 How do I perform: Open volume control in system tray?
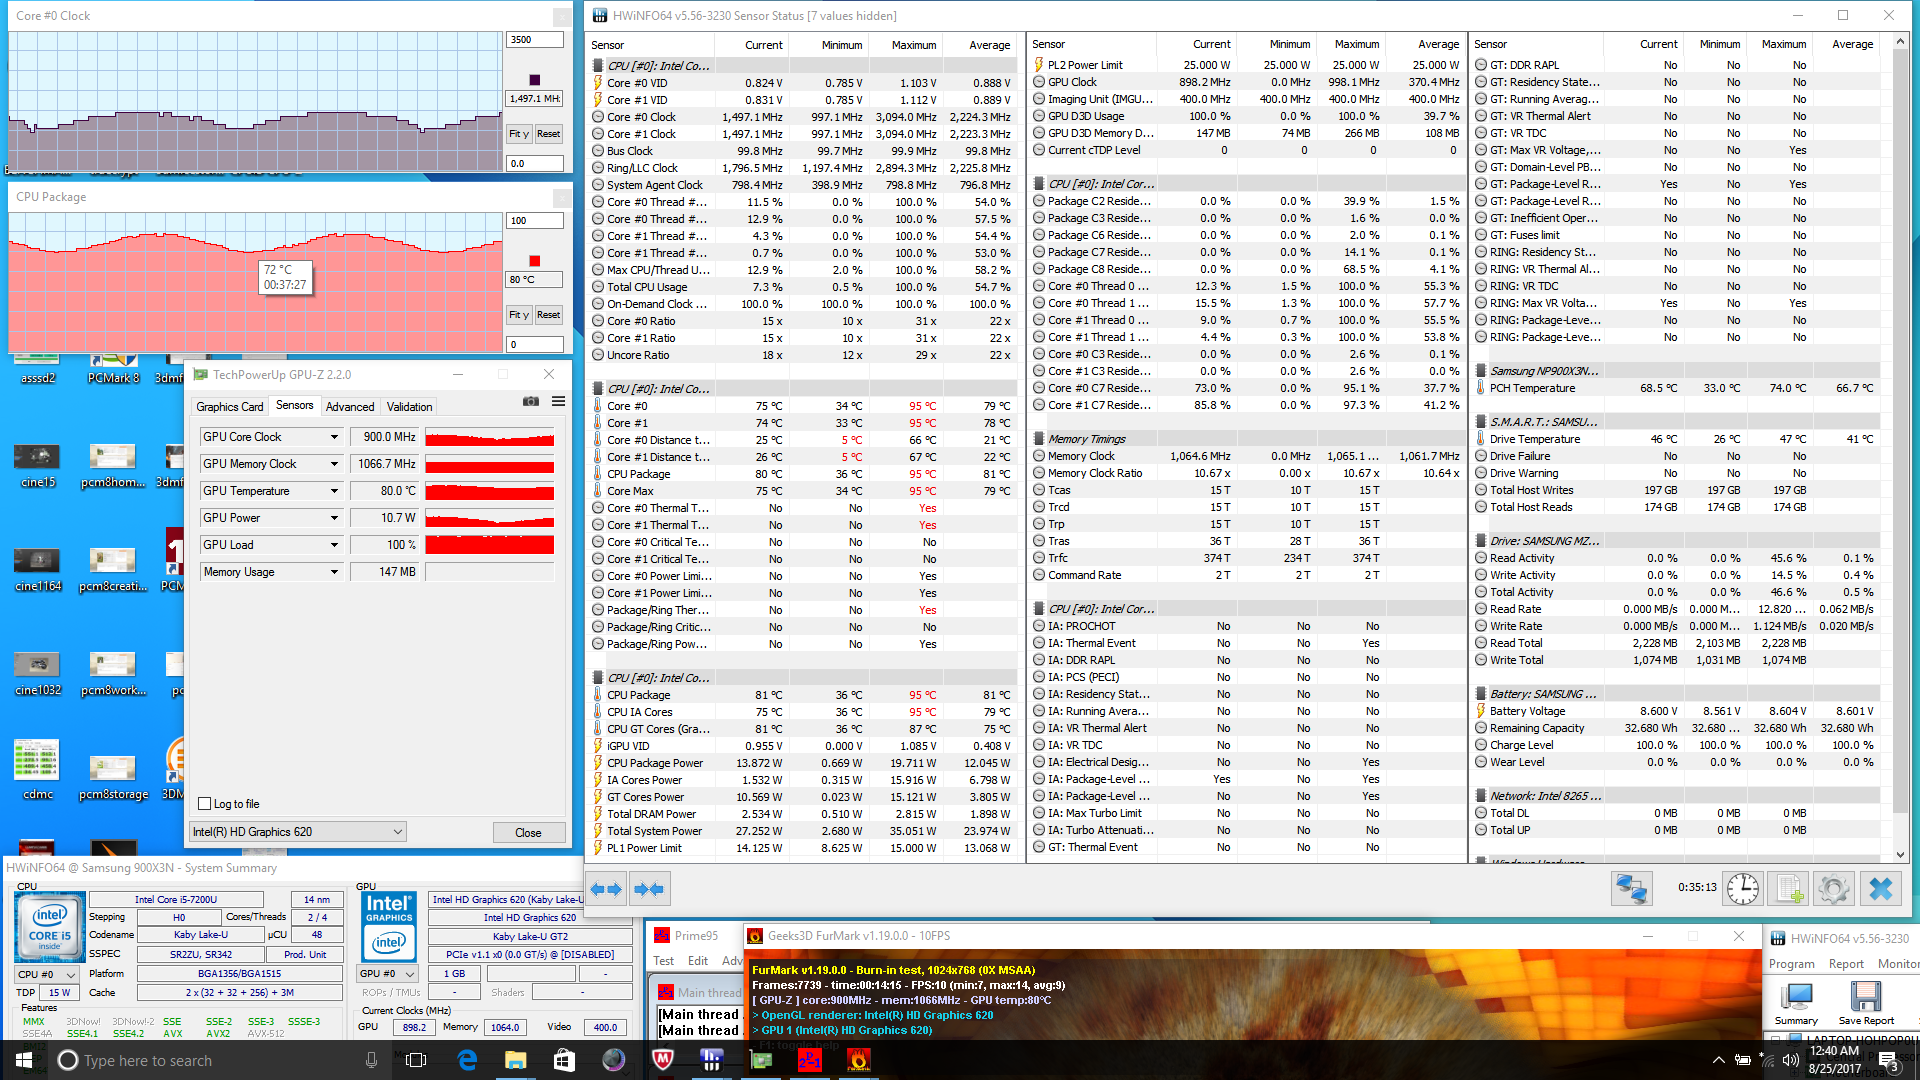click(1790, 1060)
